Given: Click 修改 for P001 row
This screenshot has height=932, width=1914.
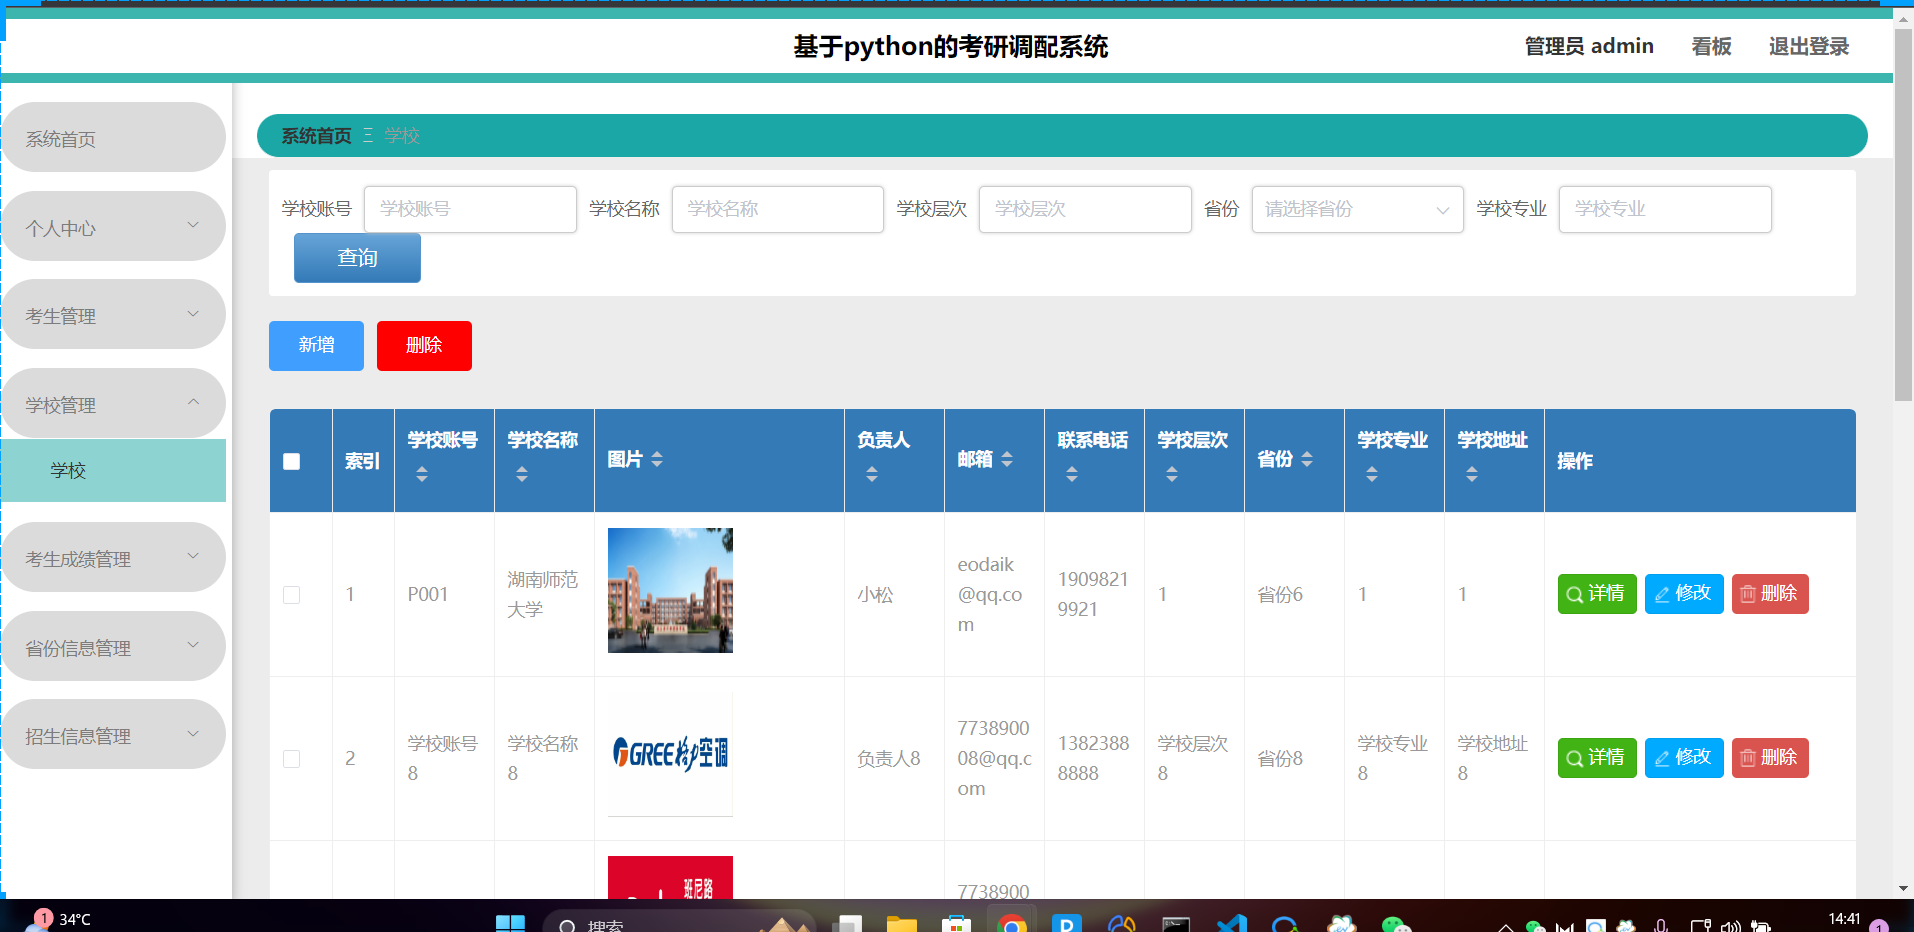Looking at the screenshot, I should click(1684, 594).
